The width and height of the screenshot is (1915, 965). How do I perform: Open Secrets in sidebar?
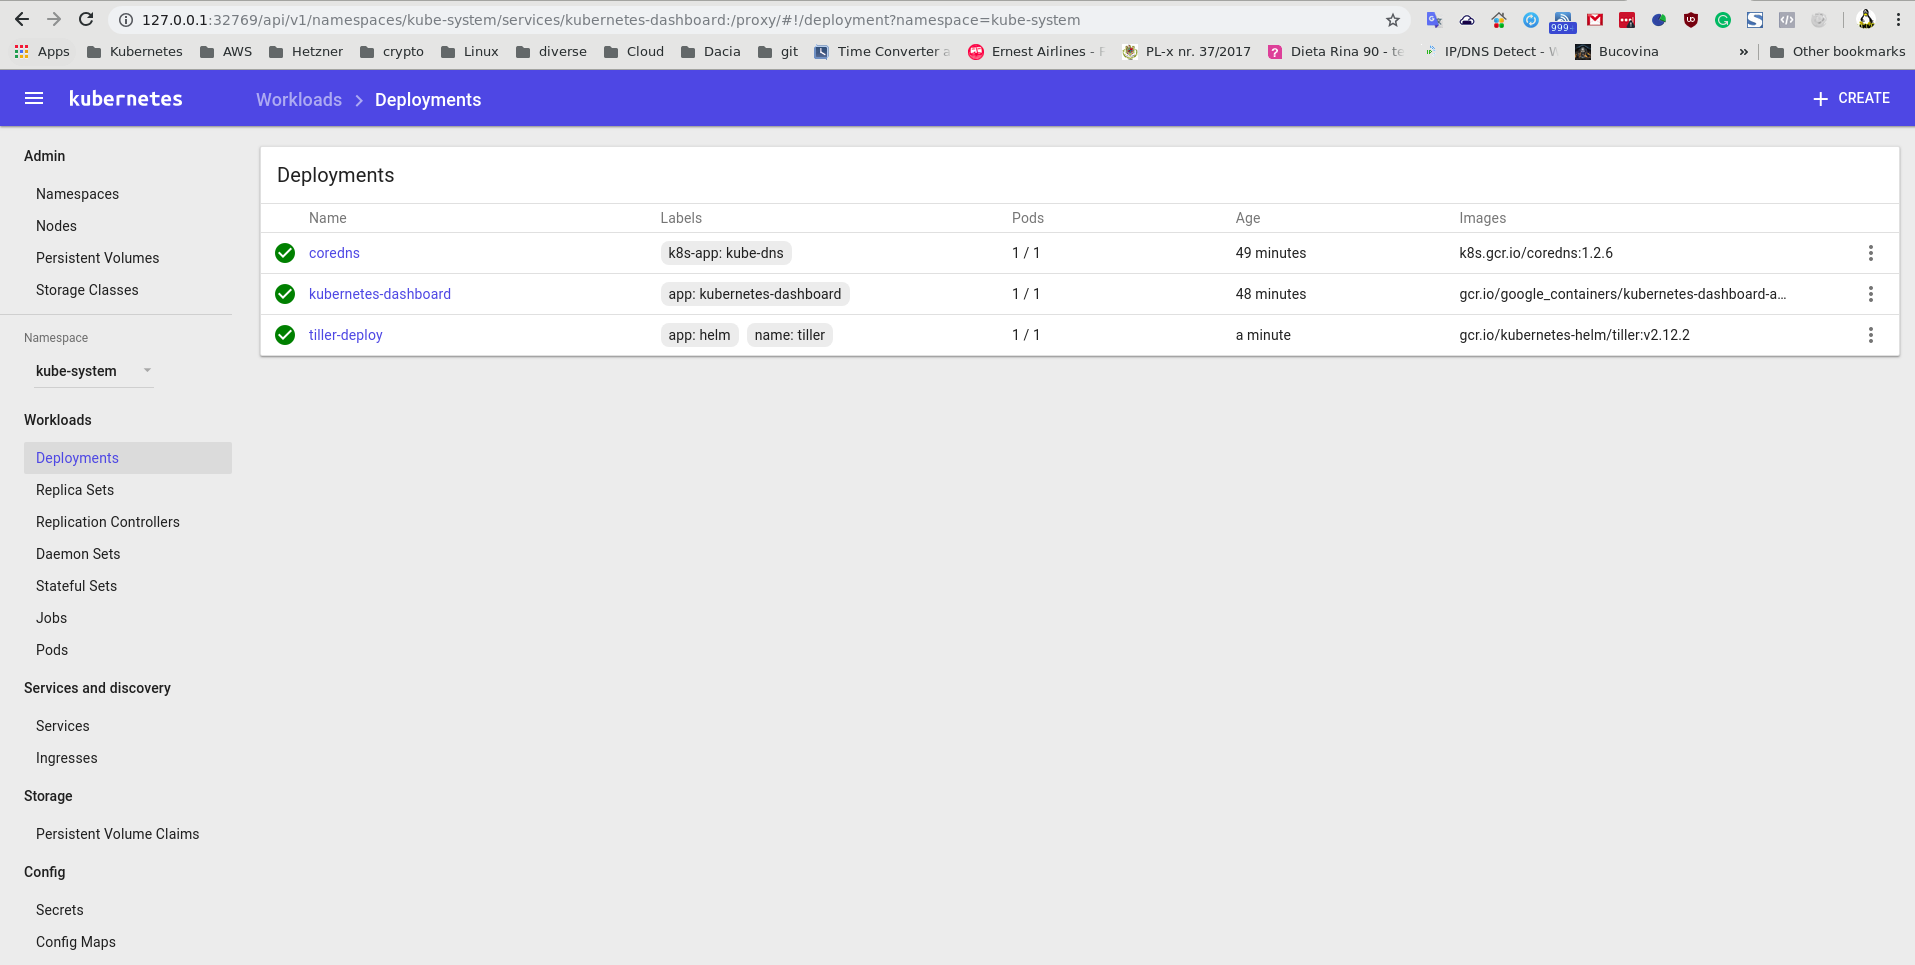tap(60, 910)
